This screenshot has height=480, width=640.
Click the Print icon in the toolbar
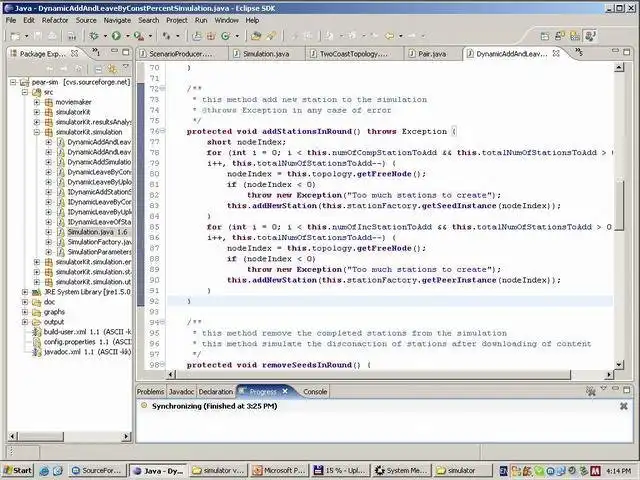[52, 36]
